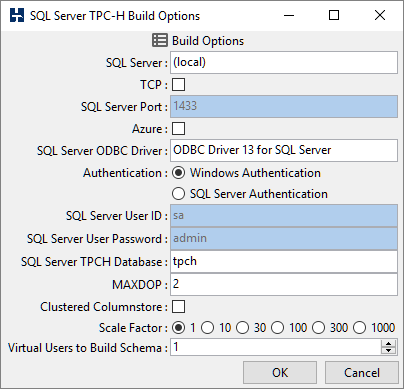Click the "Authentication :" label
This screenshot has width=404, height=389.
[125, 173]
